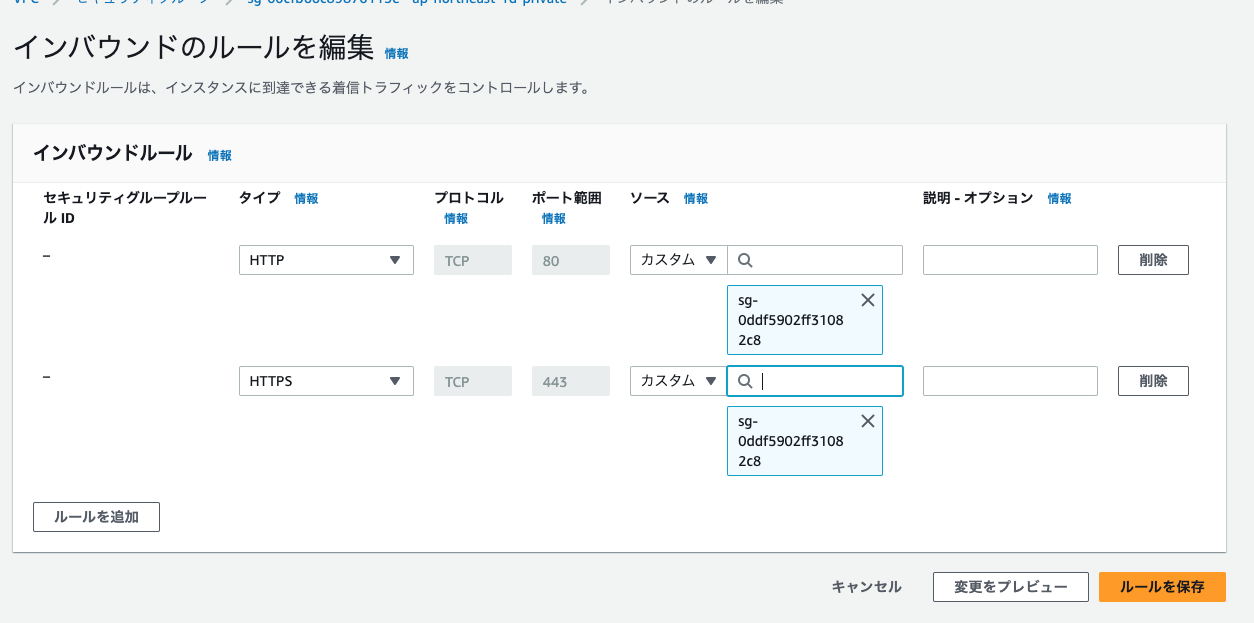Click ルールを追加 to add a rule
Image resolution: width=1254 pixels, height=623 pixels.
coord(96,517)
